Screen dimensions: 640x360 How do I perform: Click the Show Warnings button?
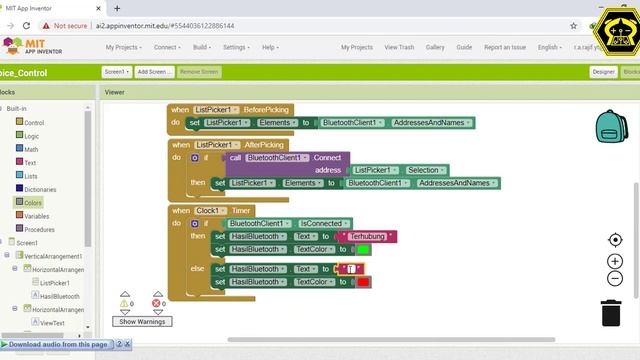[x=142, y=322]
